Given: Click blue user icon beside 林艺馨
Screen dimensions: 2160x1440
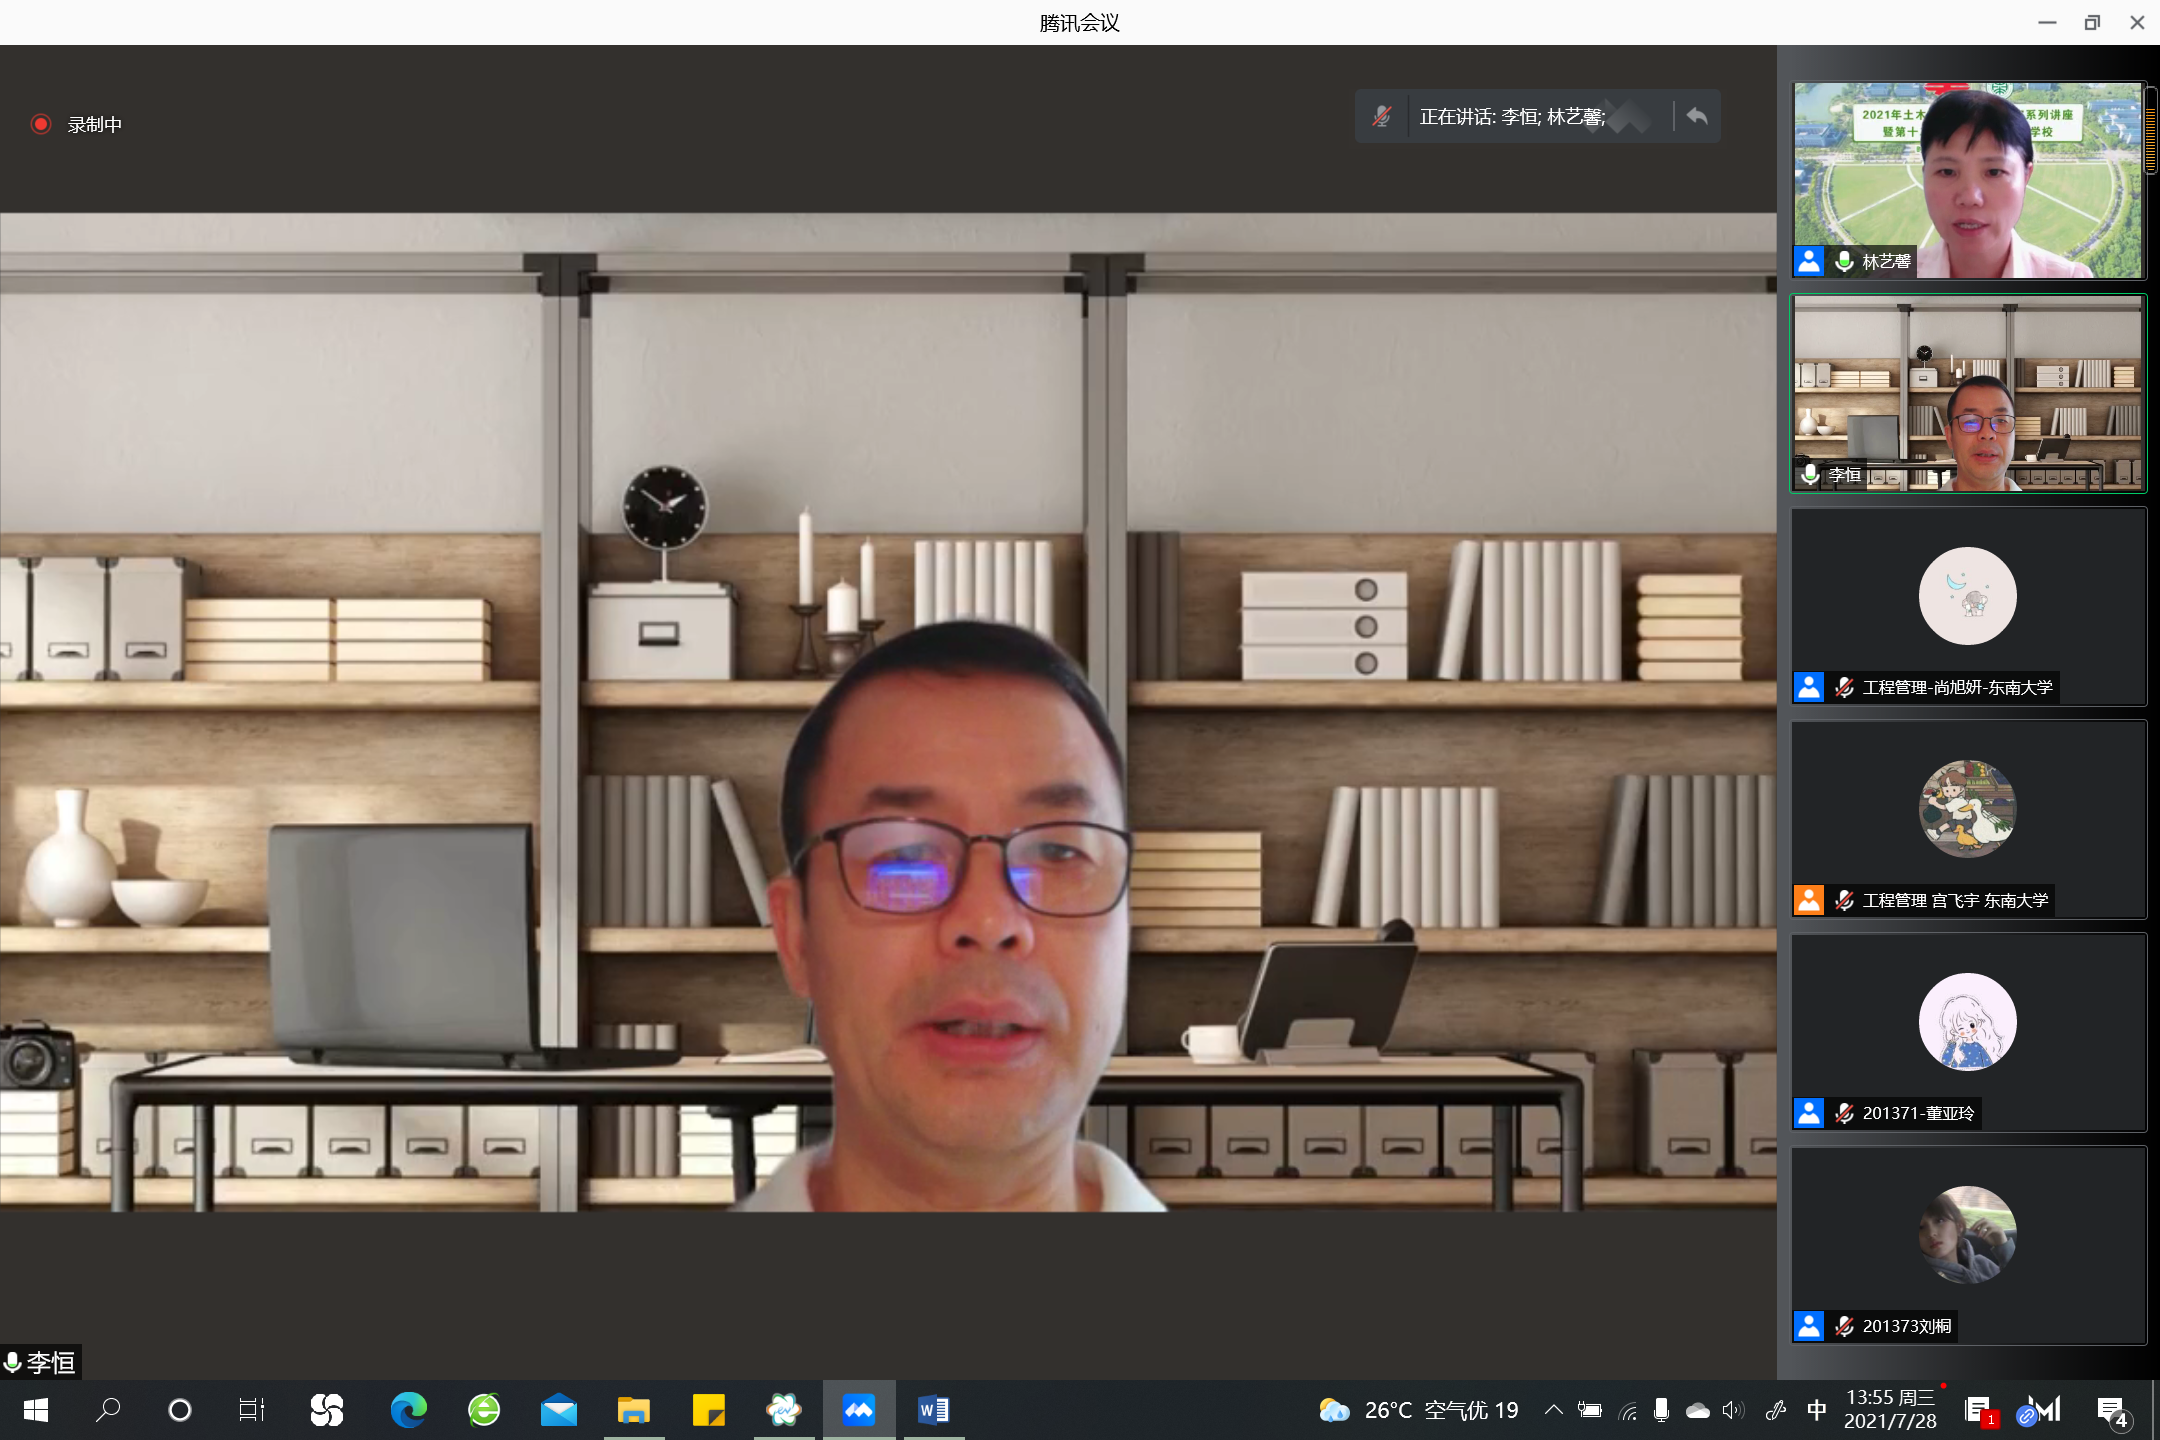Looking at the screenshot, I should coord(1809,261).
